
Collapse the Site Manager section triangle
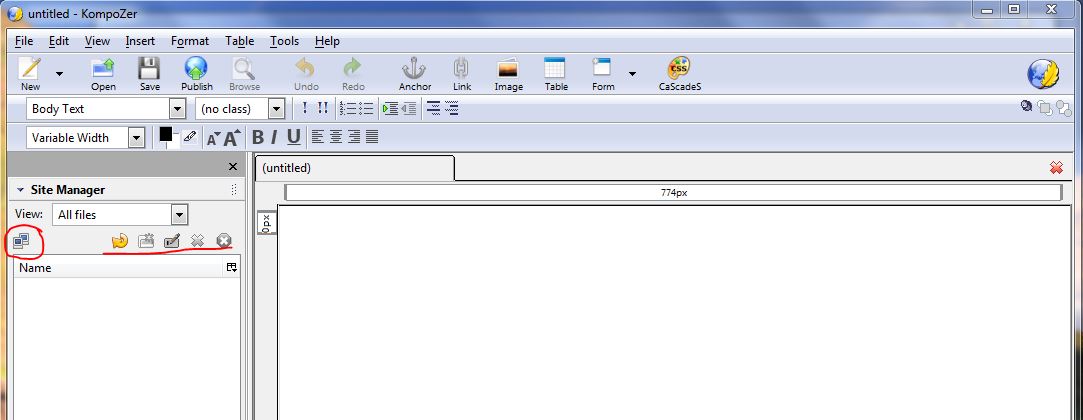[20, 190]
